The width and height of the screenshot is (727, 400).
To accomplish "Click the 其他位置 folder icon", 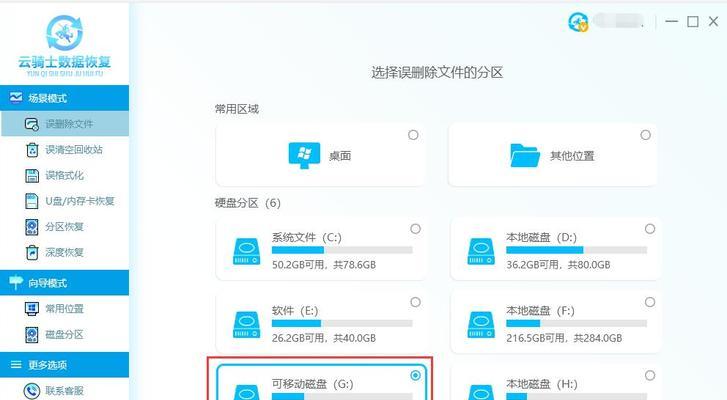I will (x=525, y=155).
